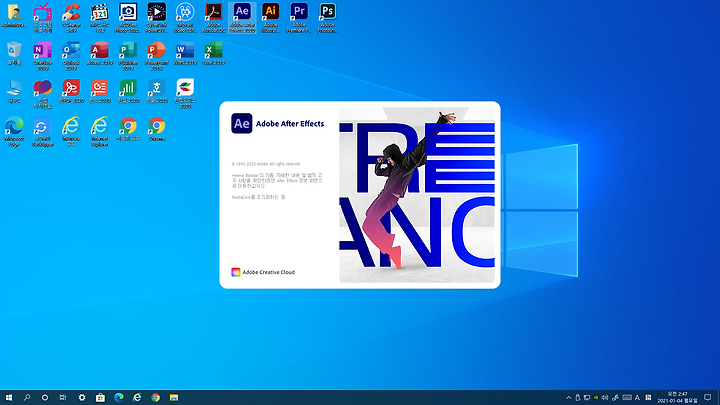Select the Hanshow 2020 presentation desktop icon
Image resolution: width=720 pixels, height=405 pixels.
click(x=100, y=91)
